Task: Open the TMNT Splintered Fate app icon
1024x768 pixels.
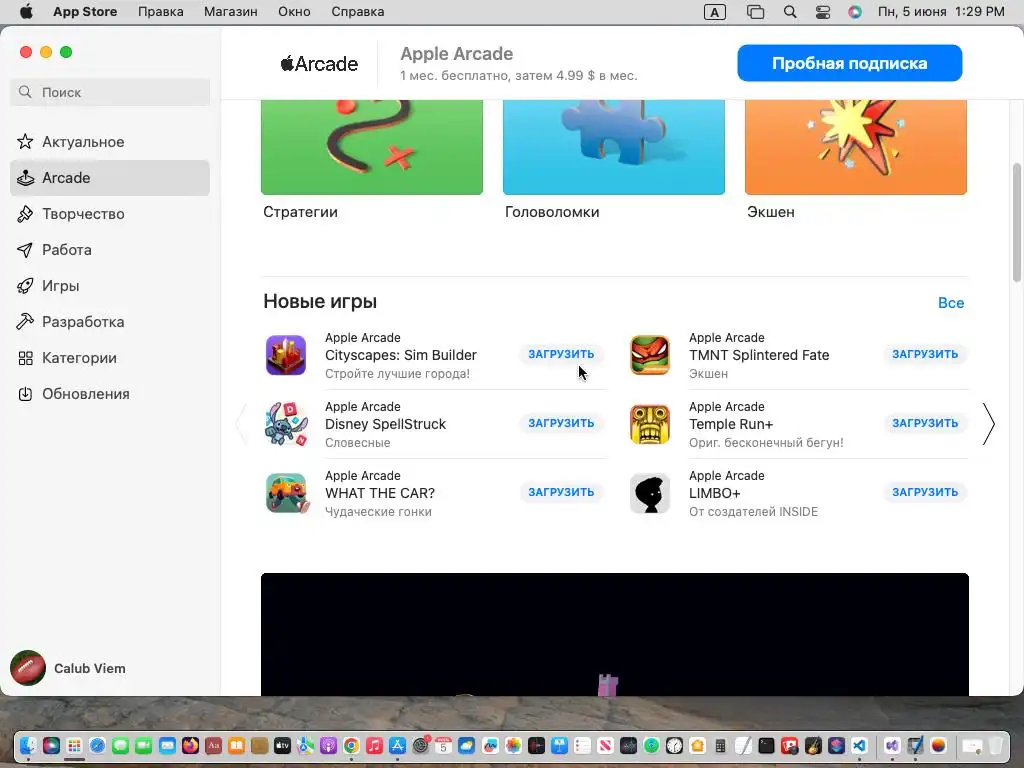Action: 650,355
